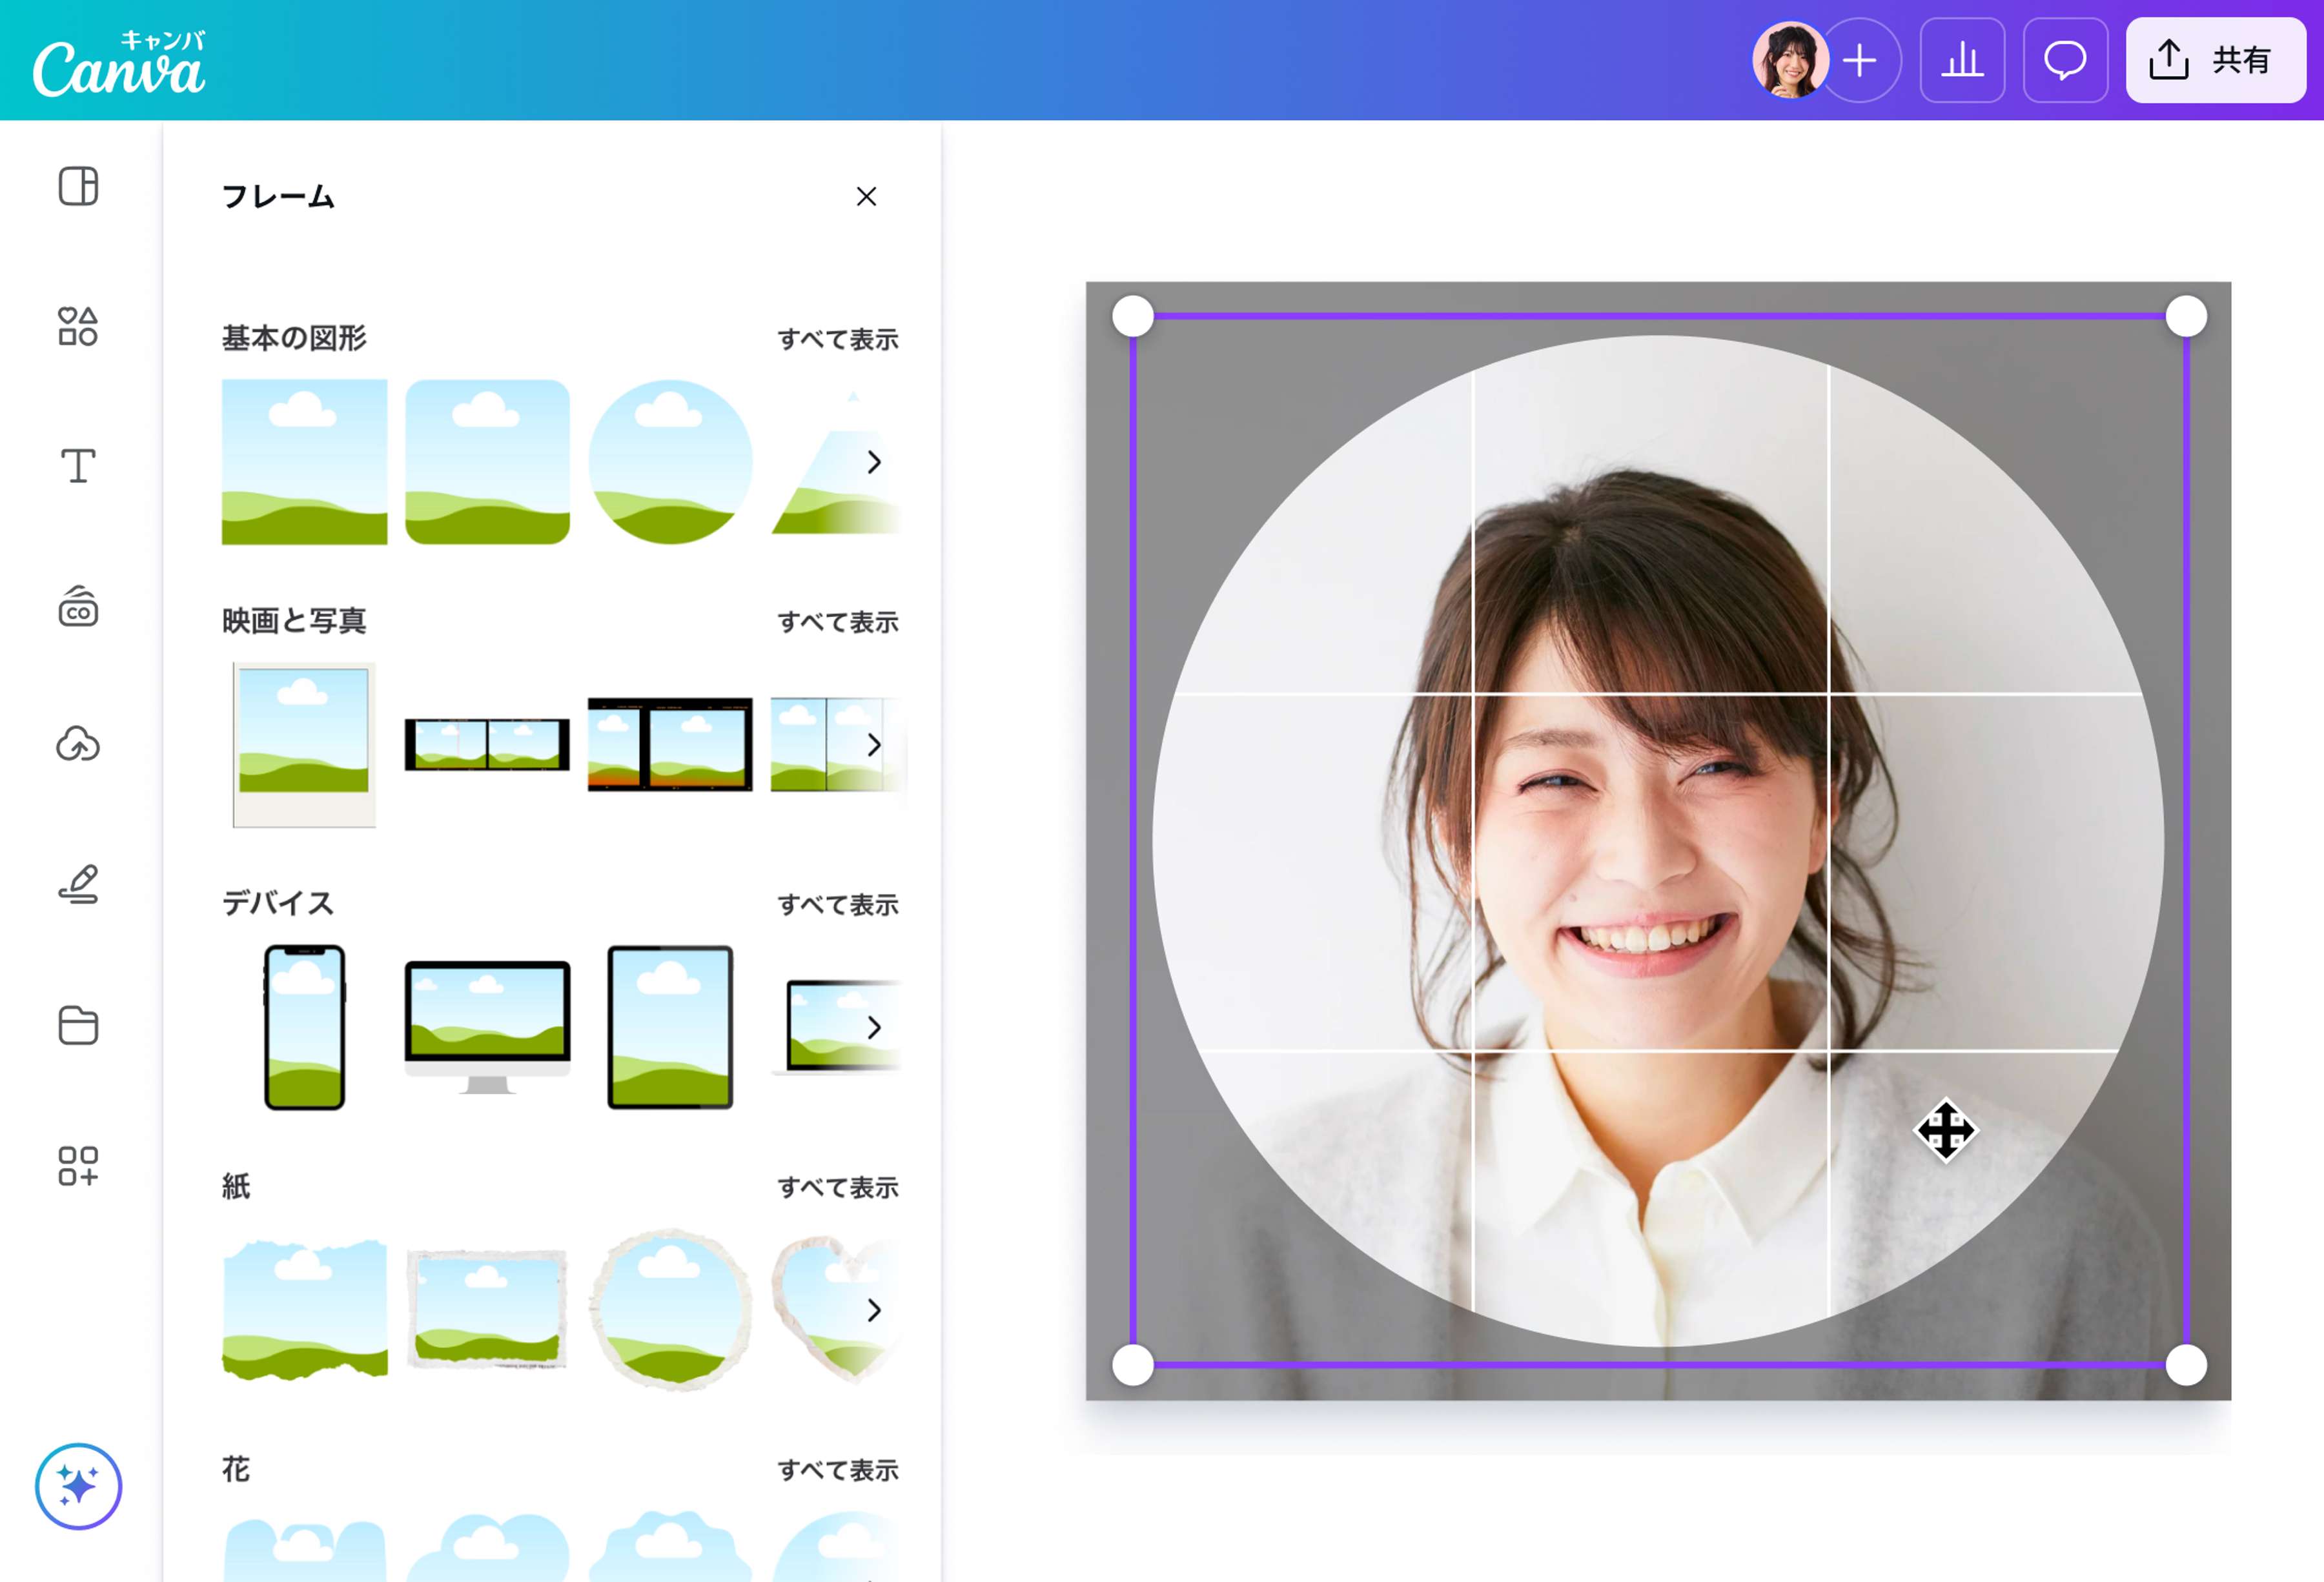Open the comments speech bubble icon
This screenshot has height=1582, width=2324.
[x=2065, y=60]
